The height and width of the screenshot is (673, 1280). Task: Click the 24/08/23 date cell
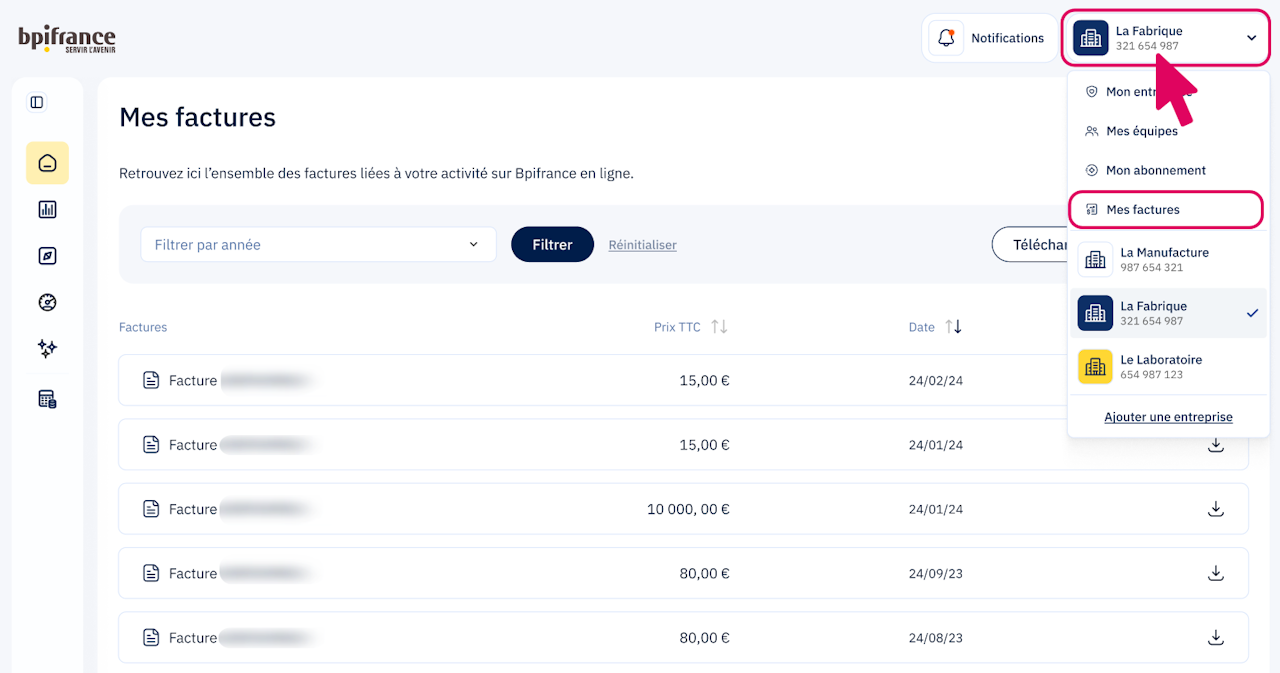936,637
